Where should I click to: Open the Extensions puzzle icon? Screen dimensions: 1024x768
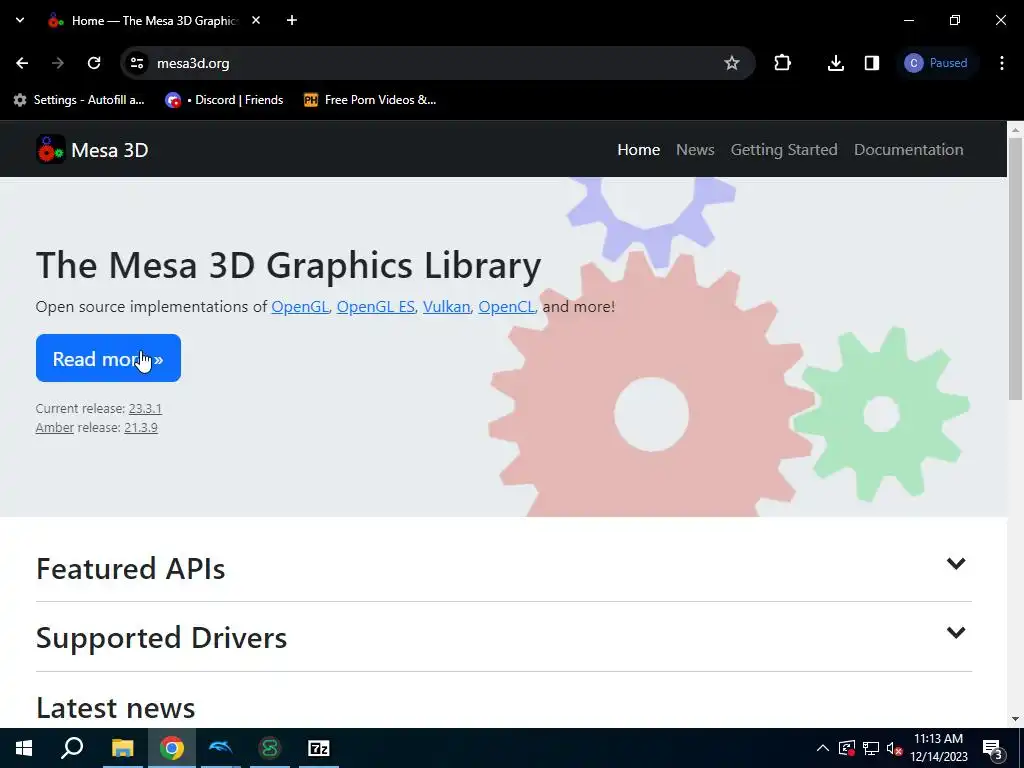(x=782, y=63)
